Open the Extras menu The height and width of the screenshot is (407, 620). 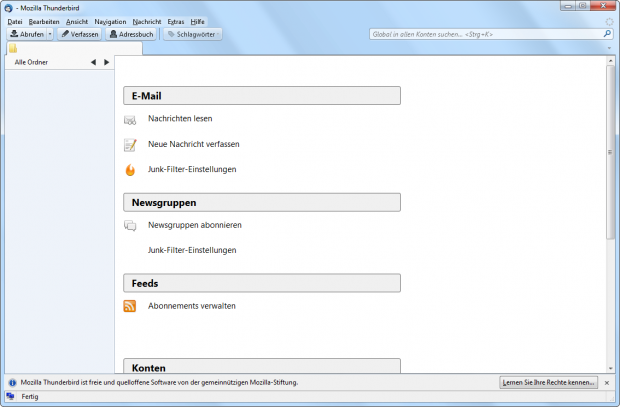pos(176,22)
